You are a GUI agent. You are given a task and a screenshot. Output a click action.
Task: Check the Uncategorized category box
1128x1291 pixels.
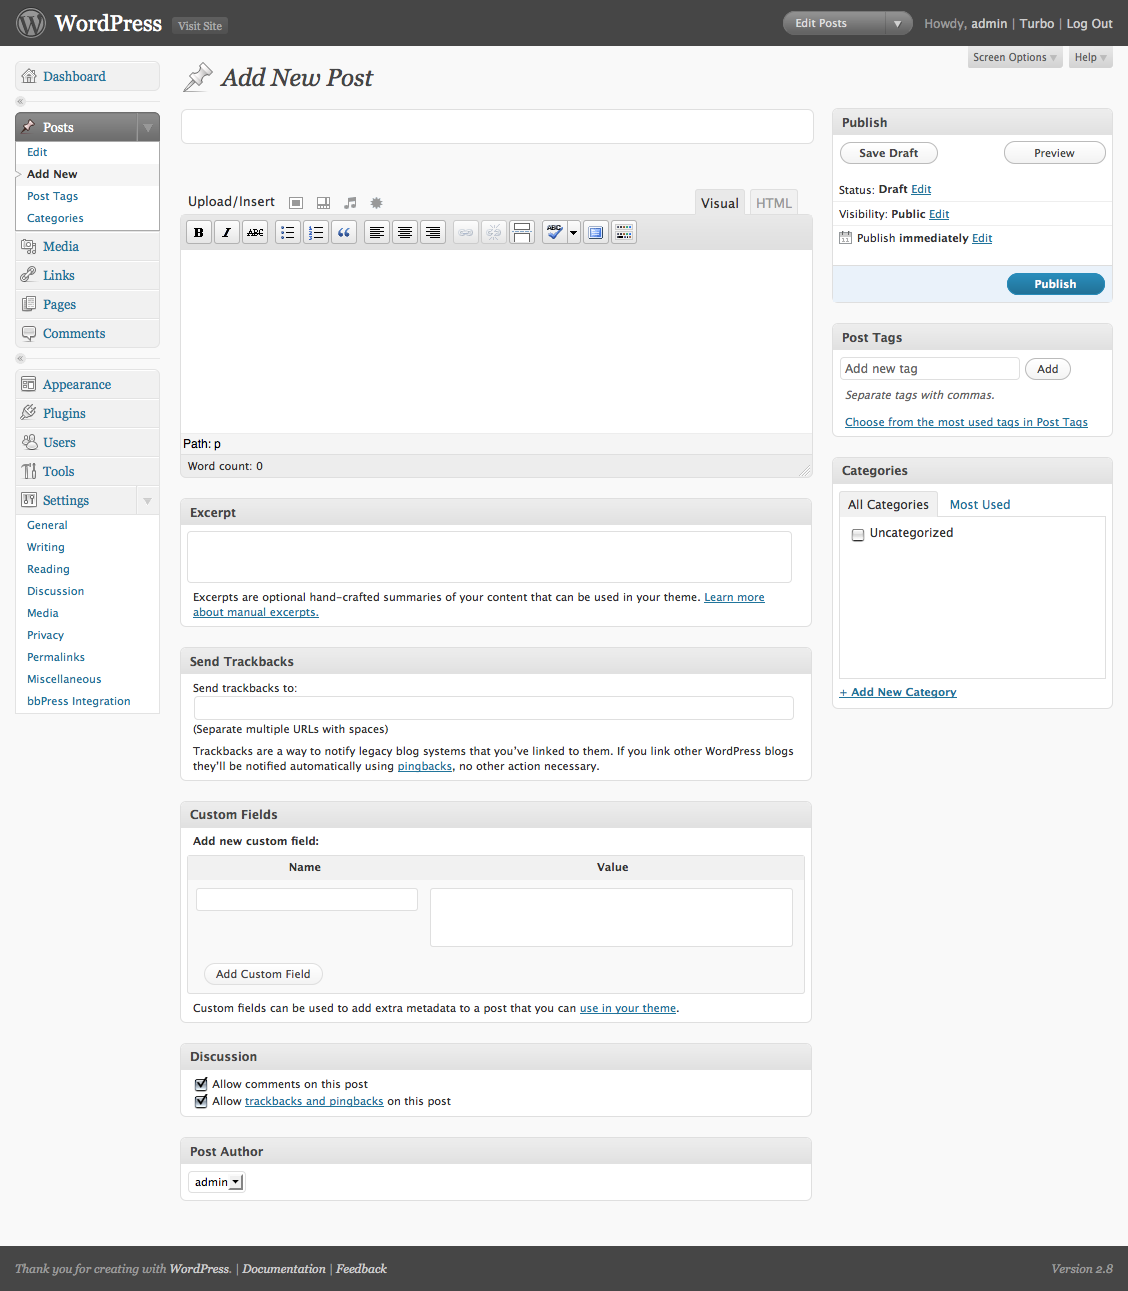coord(858,535)
